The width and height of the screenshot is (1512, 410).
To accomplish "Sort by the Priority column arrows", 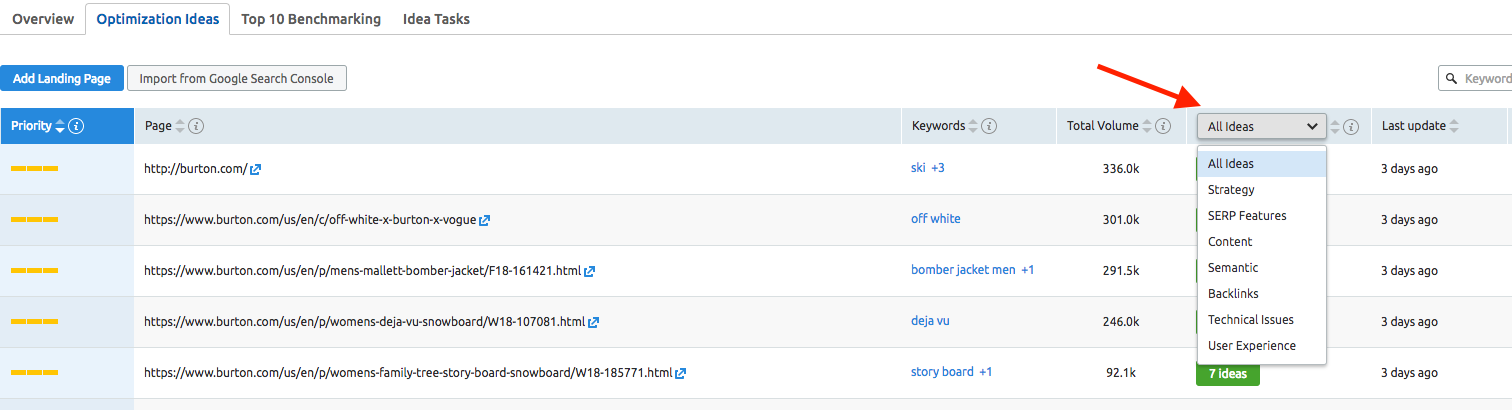I will (x=60, y=127).
